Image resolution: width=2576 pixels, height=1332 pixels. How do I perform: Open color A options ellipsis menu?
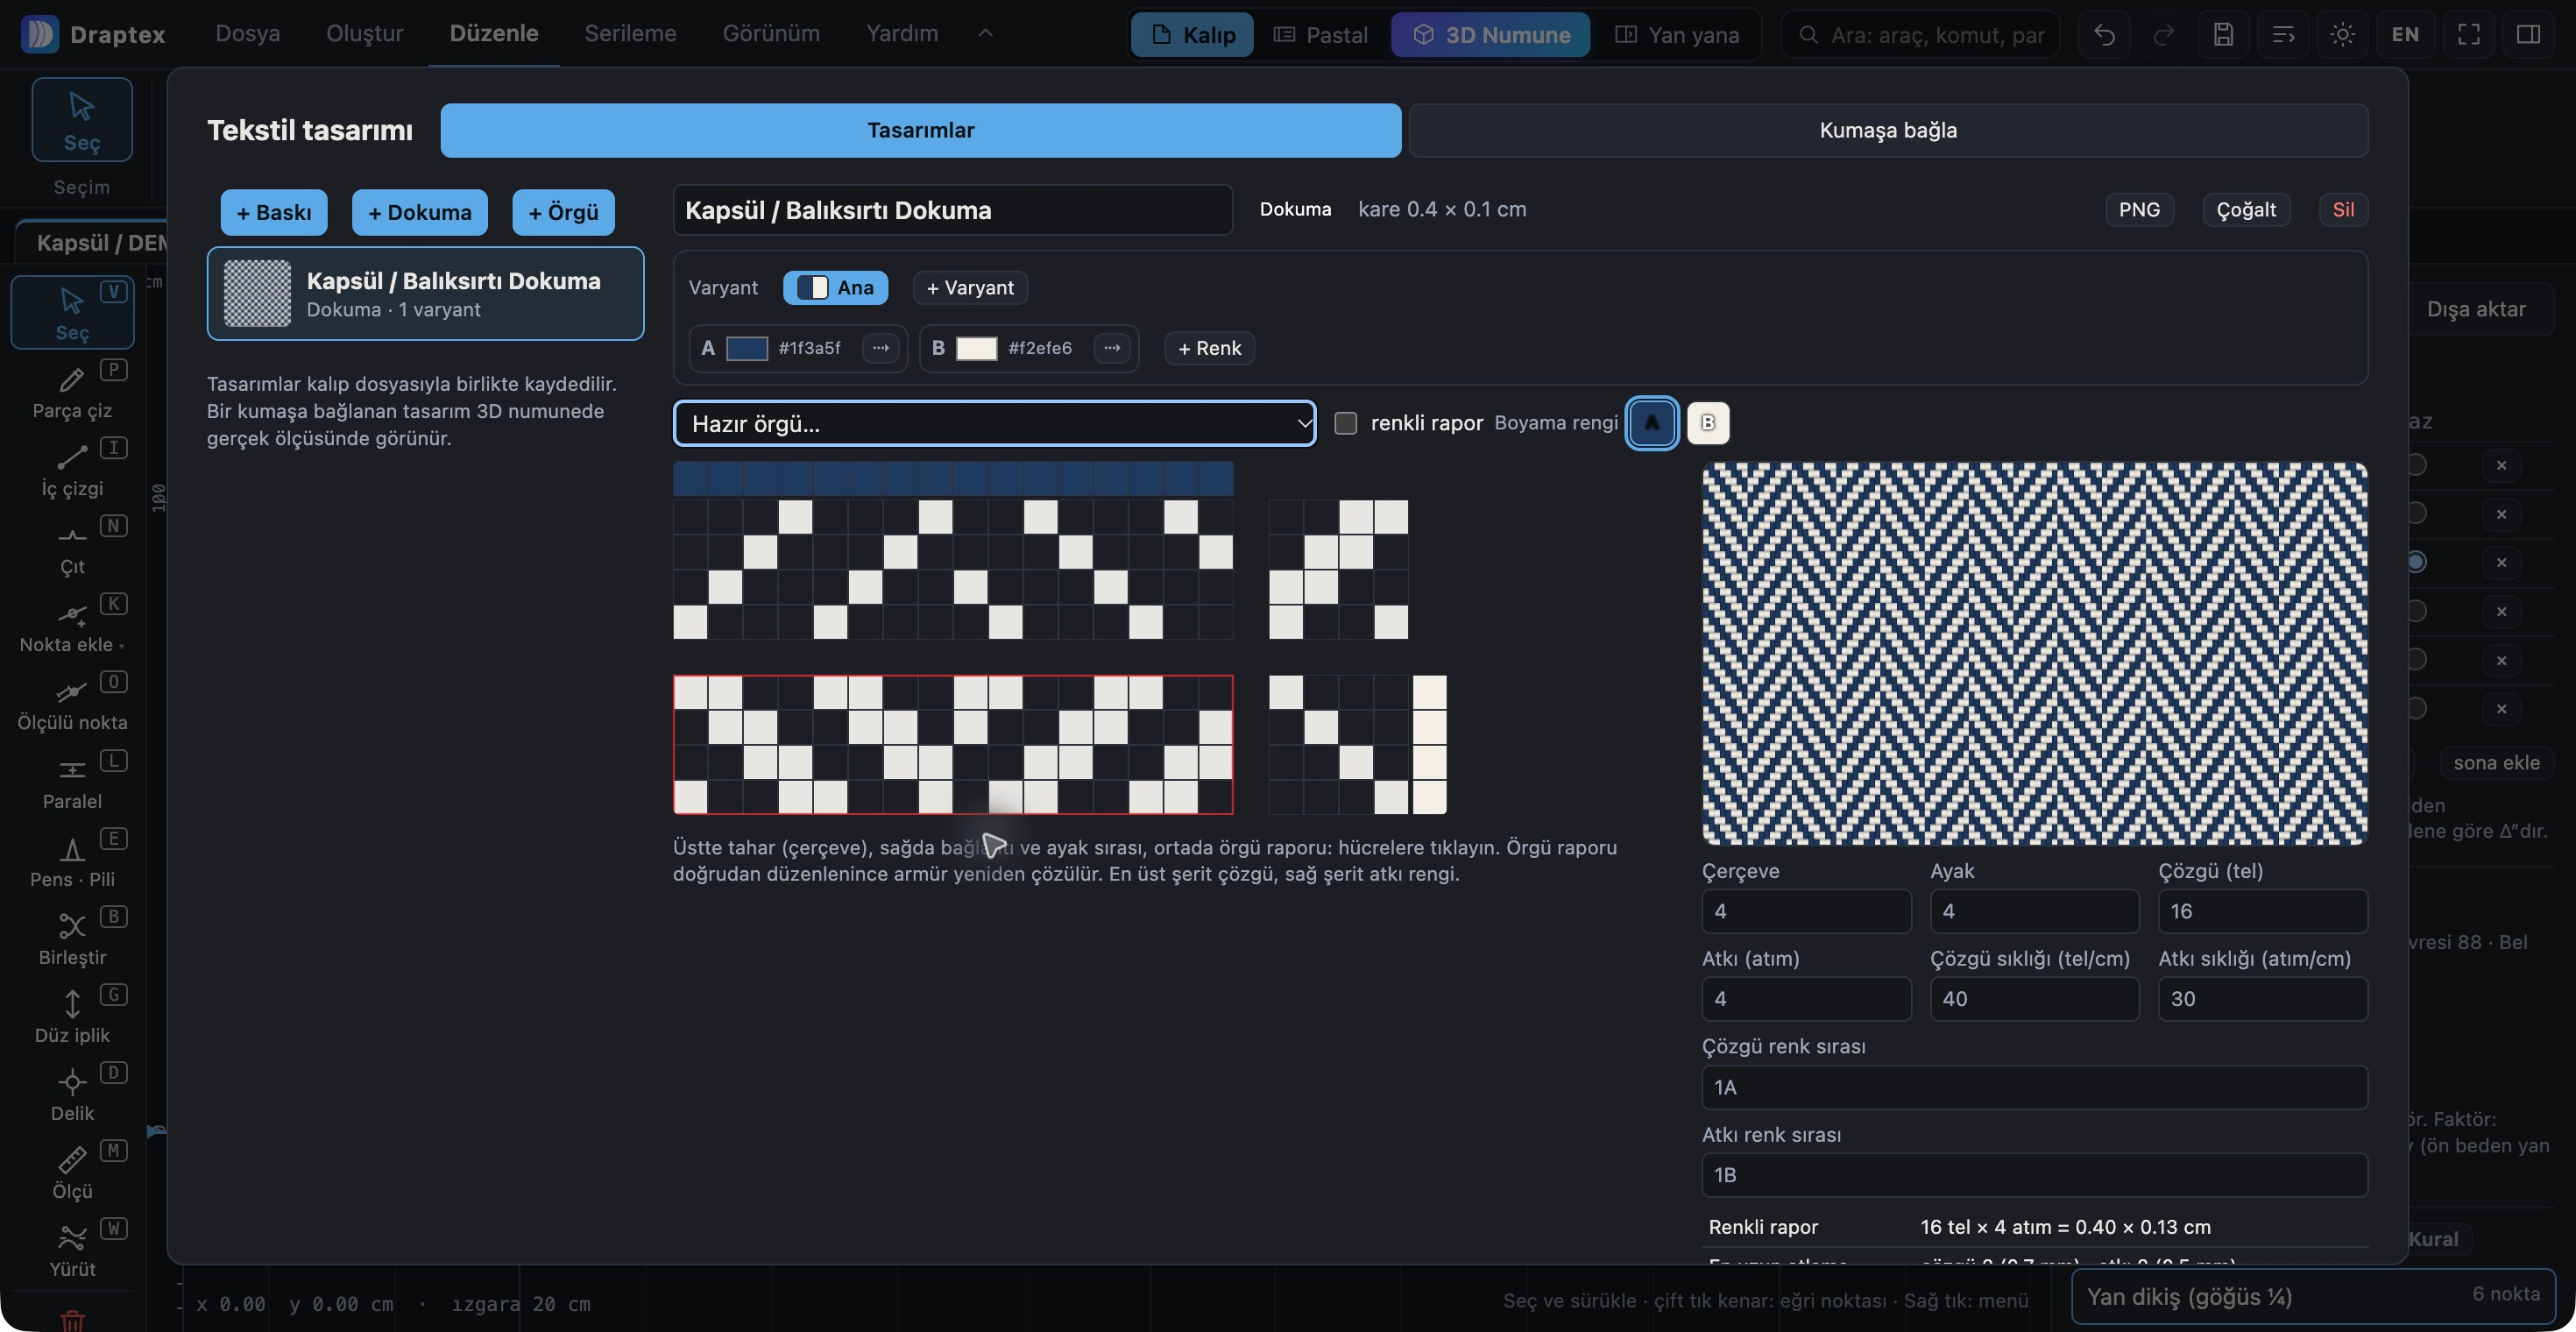pyautogui.click(x=880, y=348)
